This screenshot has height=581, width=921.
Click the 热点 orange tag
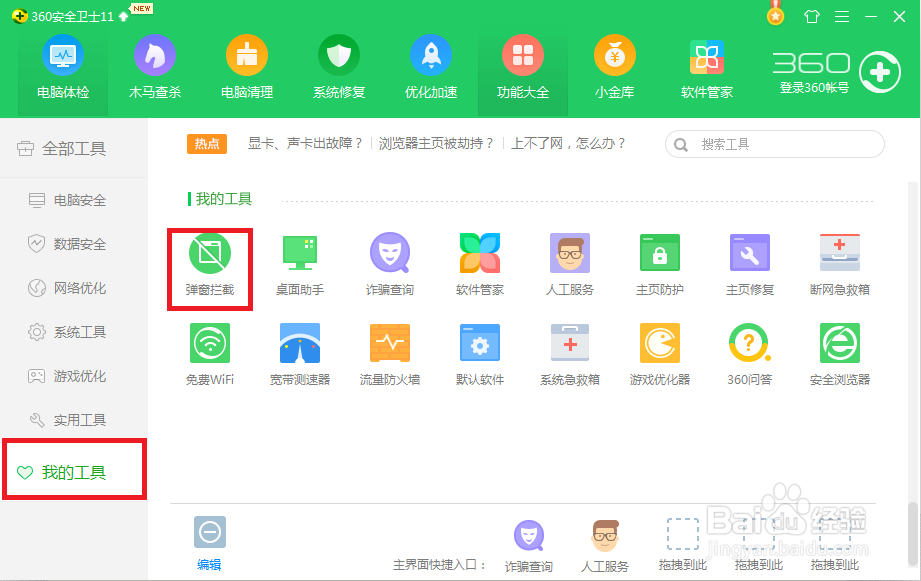(207, 144)
